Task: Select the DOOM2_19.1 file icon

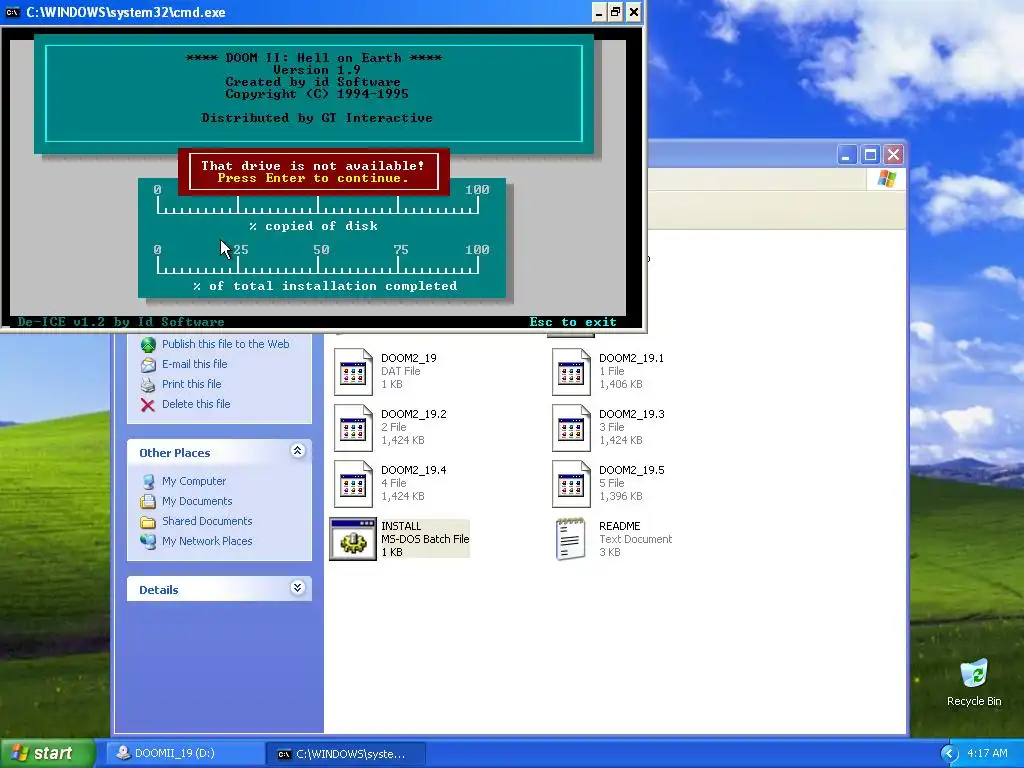Action: click(x=571, y=372)
